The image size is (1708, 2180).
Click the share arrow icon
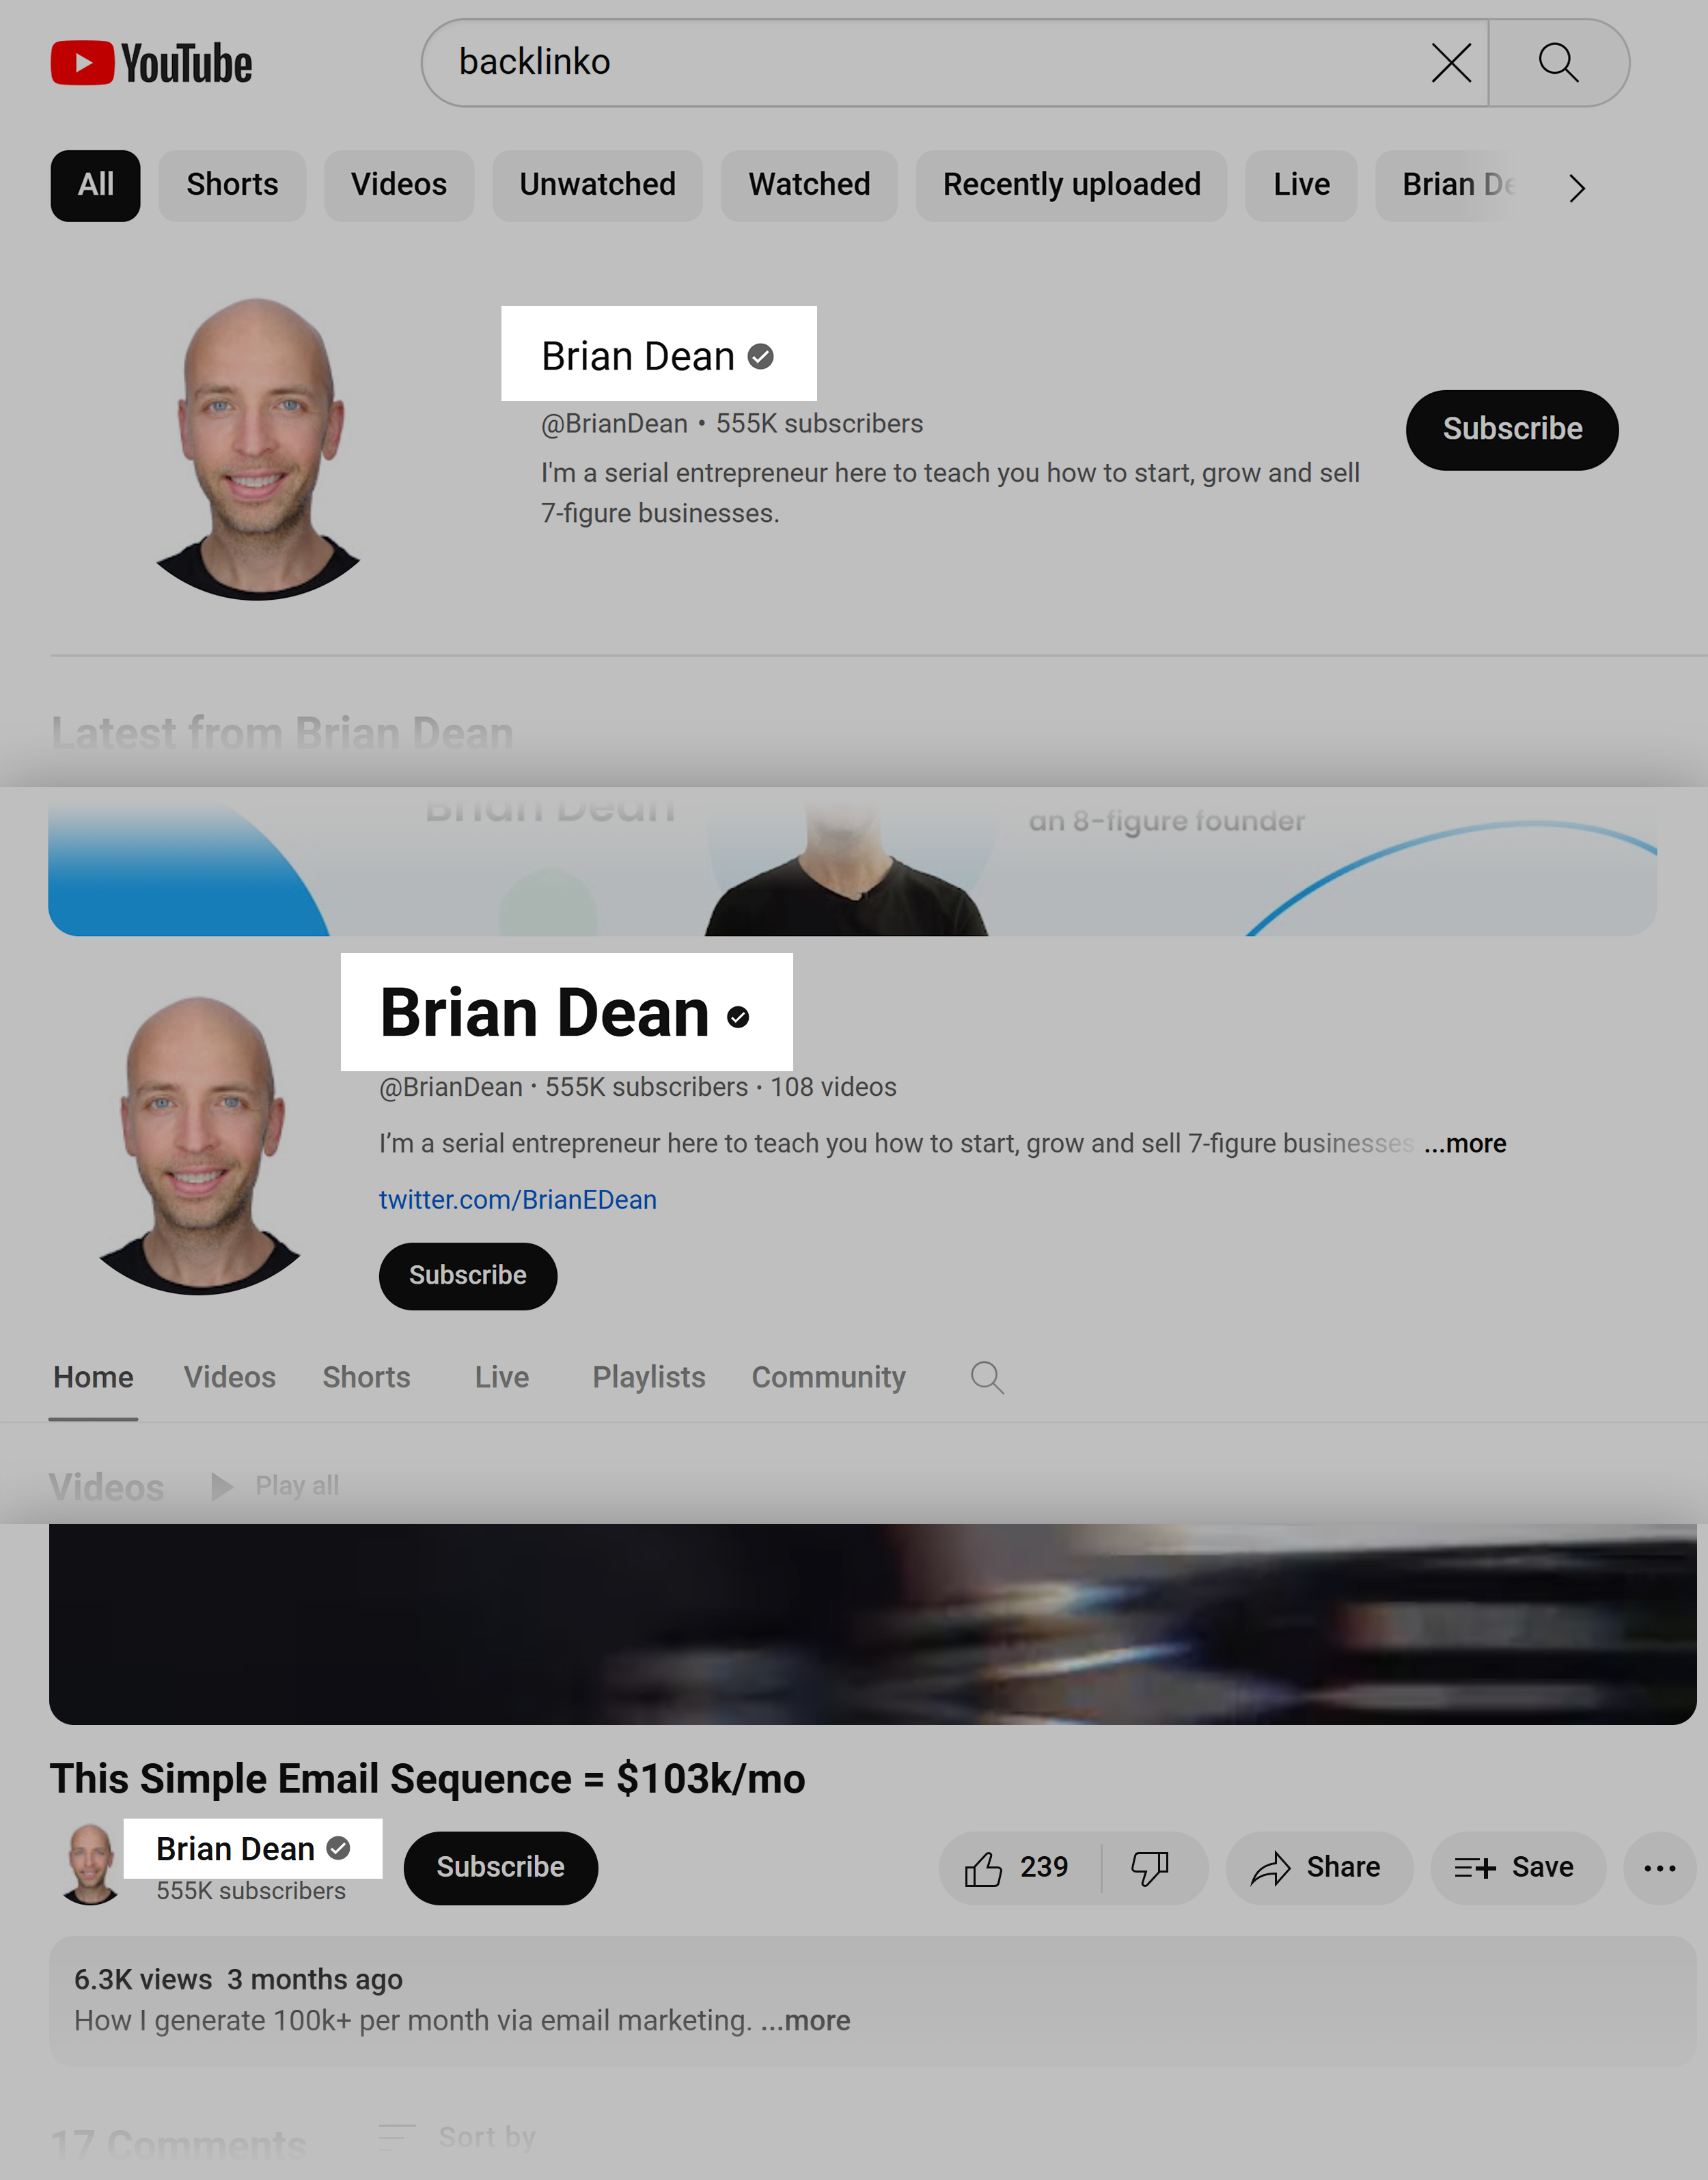pos(1271,1867)
